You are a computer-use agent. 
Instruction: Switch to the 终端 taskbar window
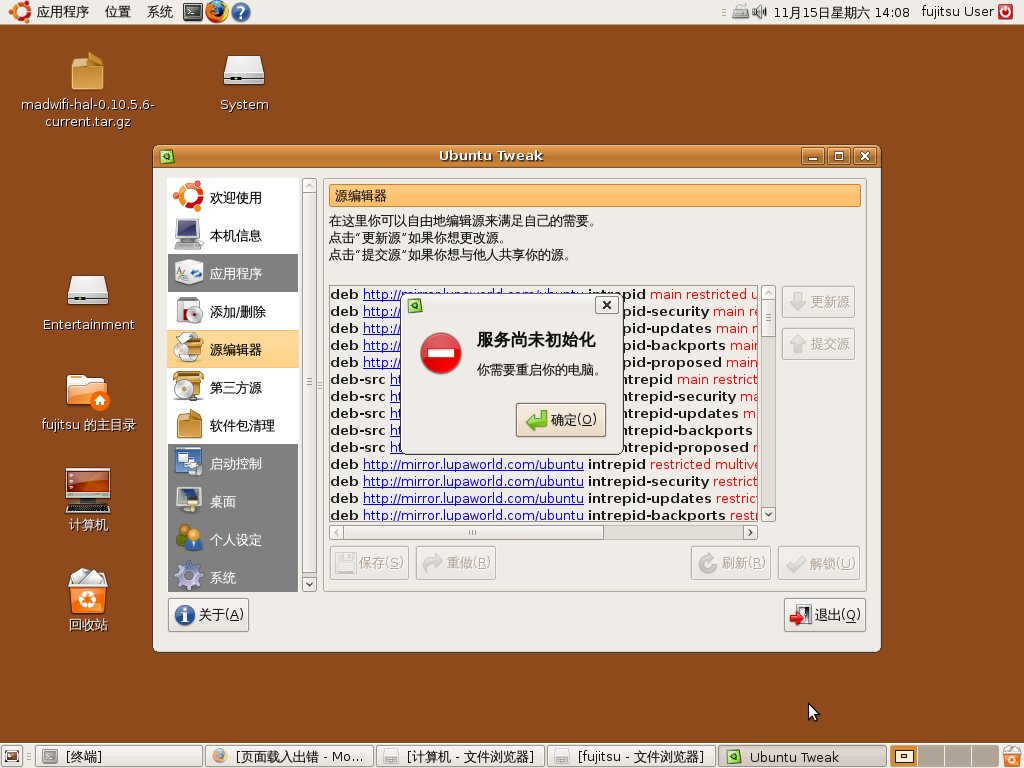pos(119,756)
